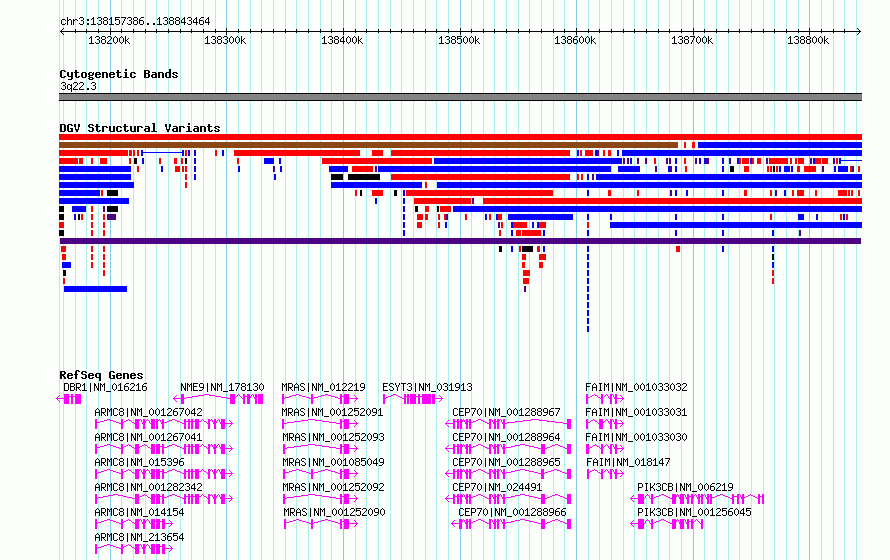Open the RefSeq Genes track title
Screen dimensions: 890x560
click(101, 375)
